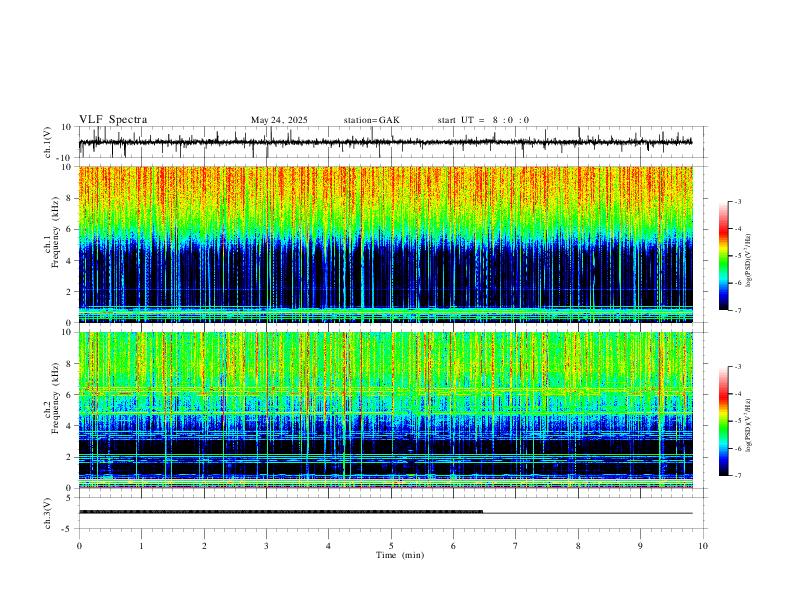The width and height of the screenshot is (792, 612).
Task: Click the ch.3 voltage trace line
Action: (385, 512)
